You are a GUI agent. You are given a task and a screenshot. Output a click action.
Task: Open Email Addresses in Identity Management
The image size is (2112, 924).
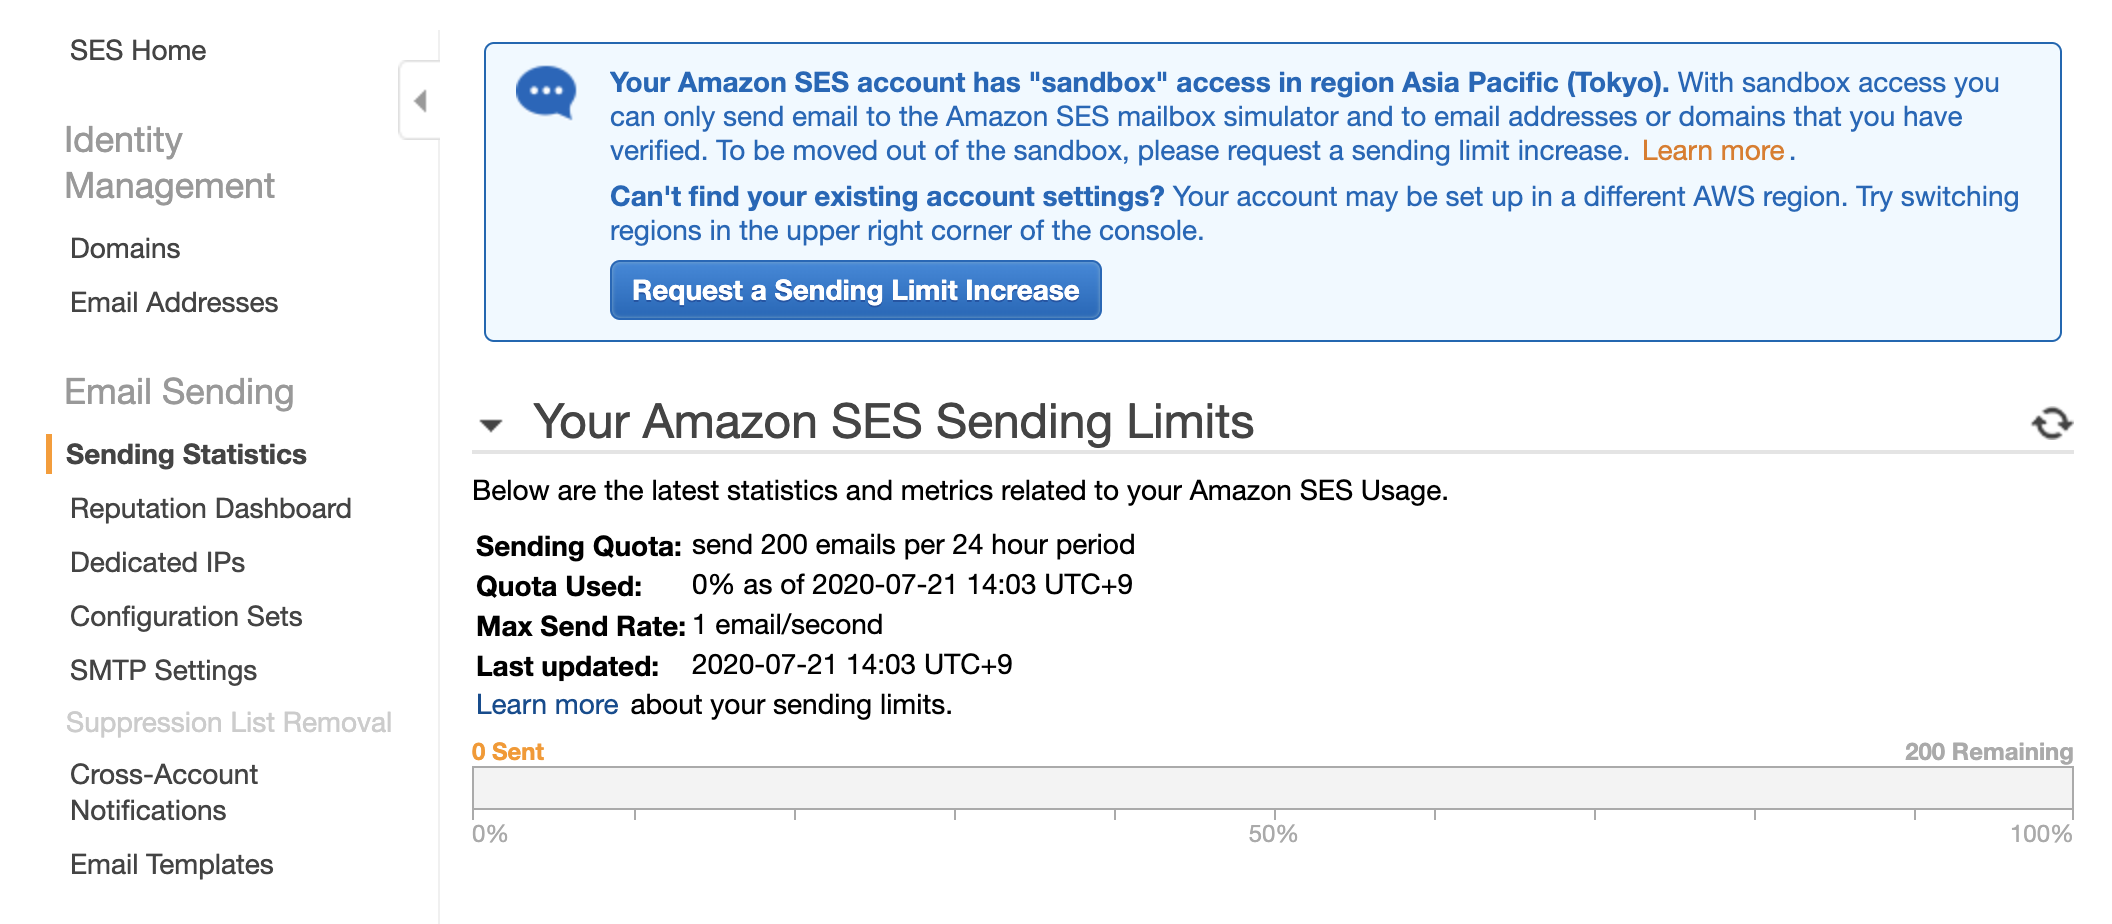pos(174,303)
